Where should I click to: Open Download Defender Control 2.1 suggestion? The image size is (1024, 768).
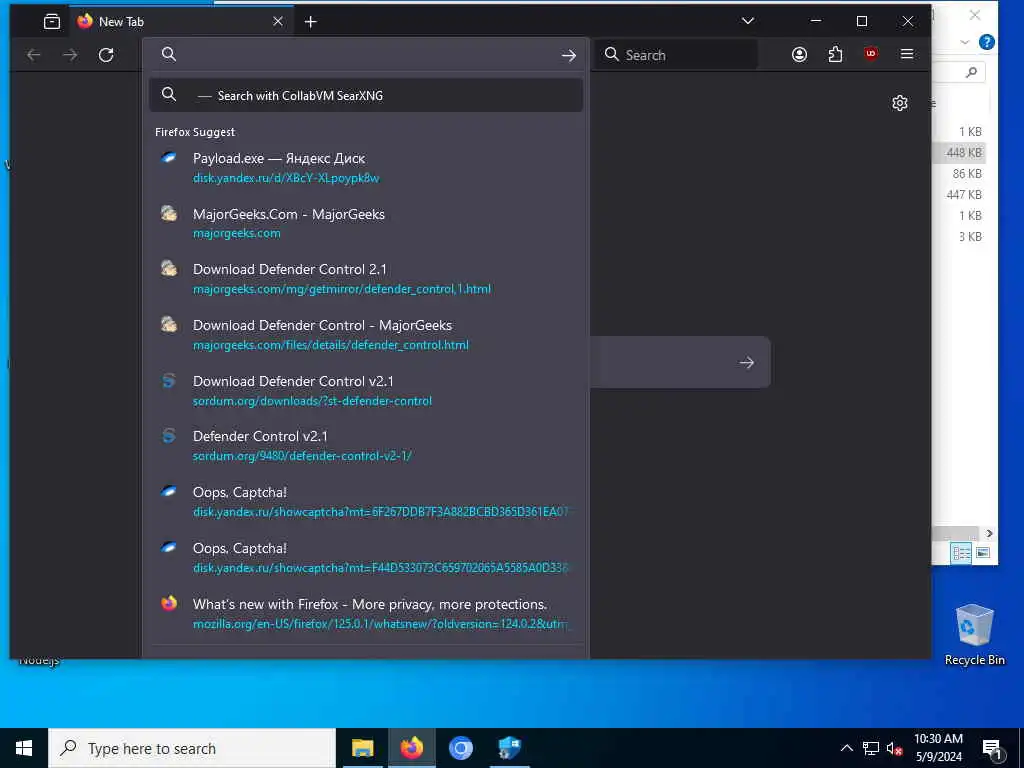pos(366,279)
